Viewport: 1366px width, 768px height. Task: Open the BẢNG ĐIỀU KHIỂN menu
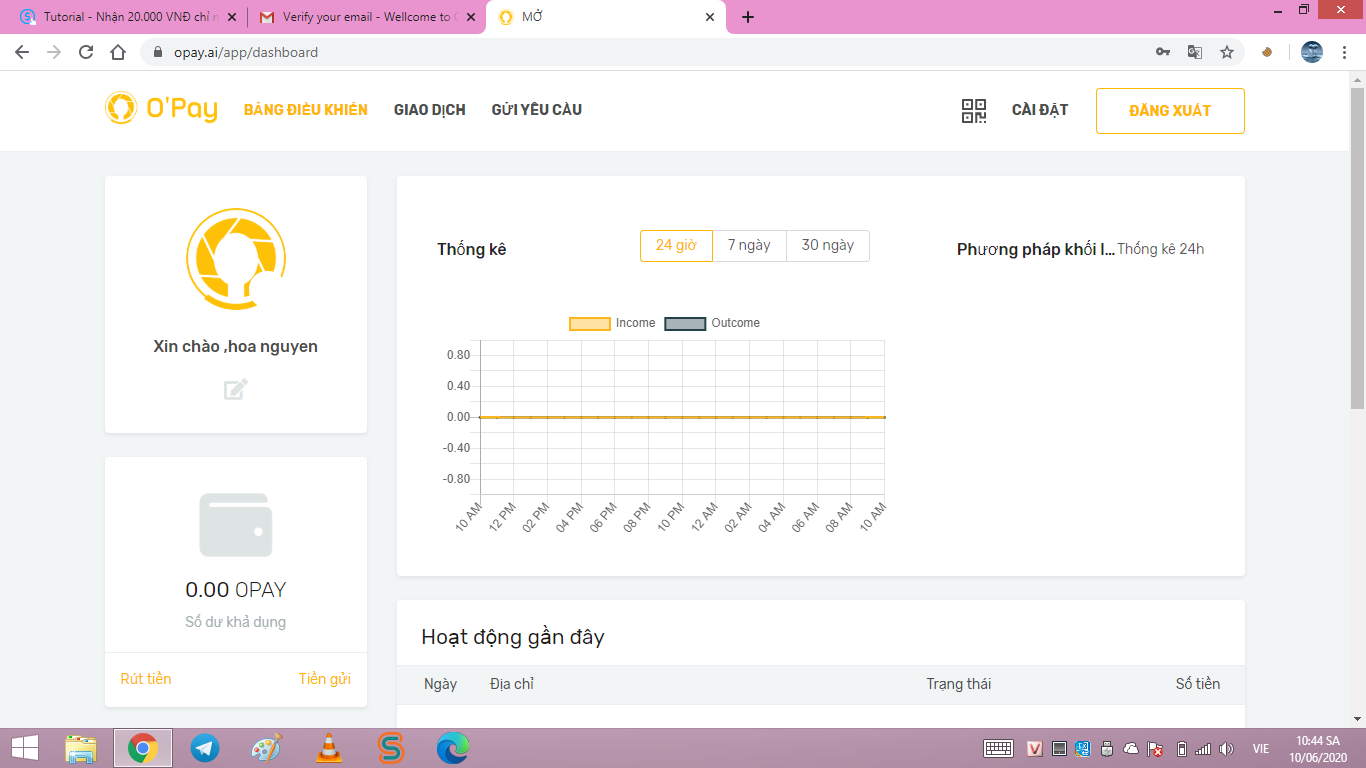tap(306, 110)
